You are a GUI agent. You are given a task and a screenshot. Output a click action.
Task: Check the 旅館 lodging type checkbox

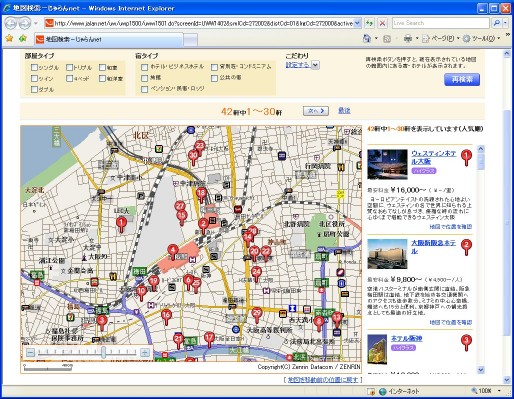coord(144,78)
